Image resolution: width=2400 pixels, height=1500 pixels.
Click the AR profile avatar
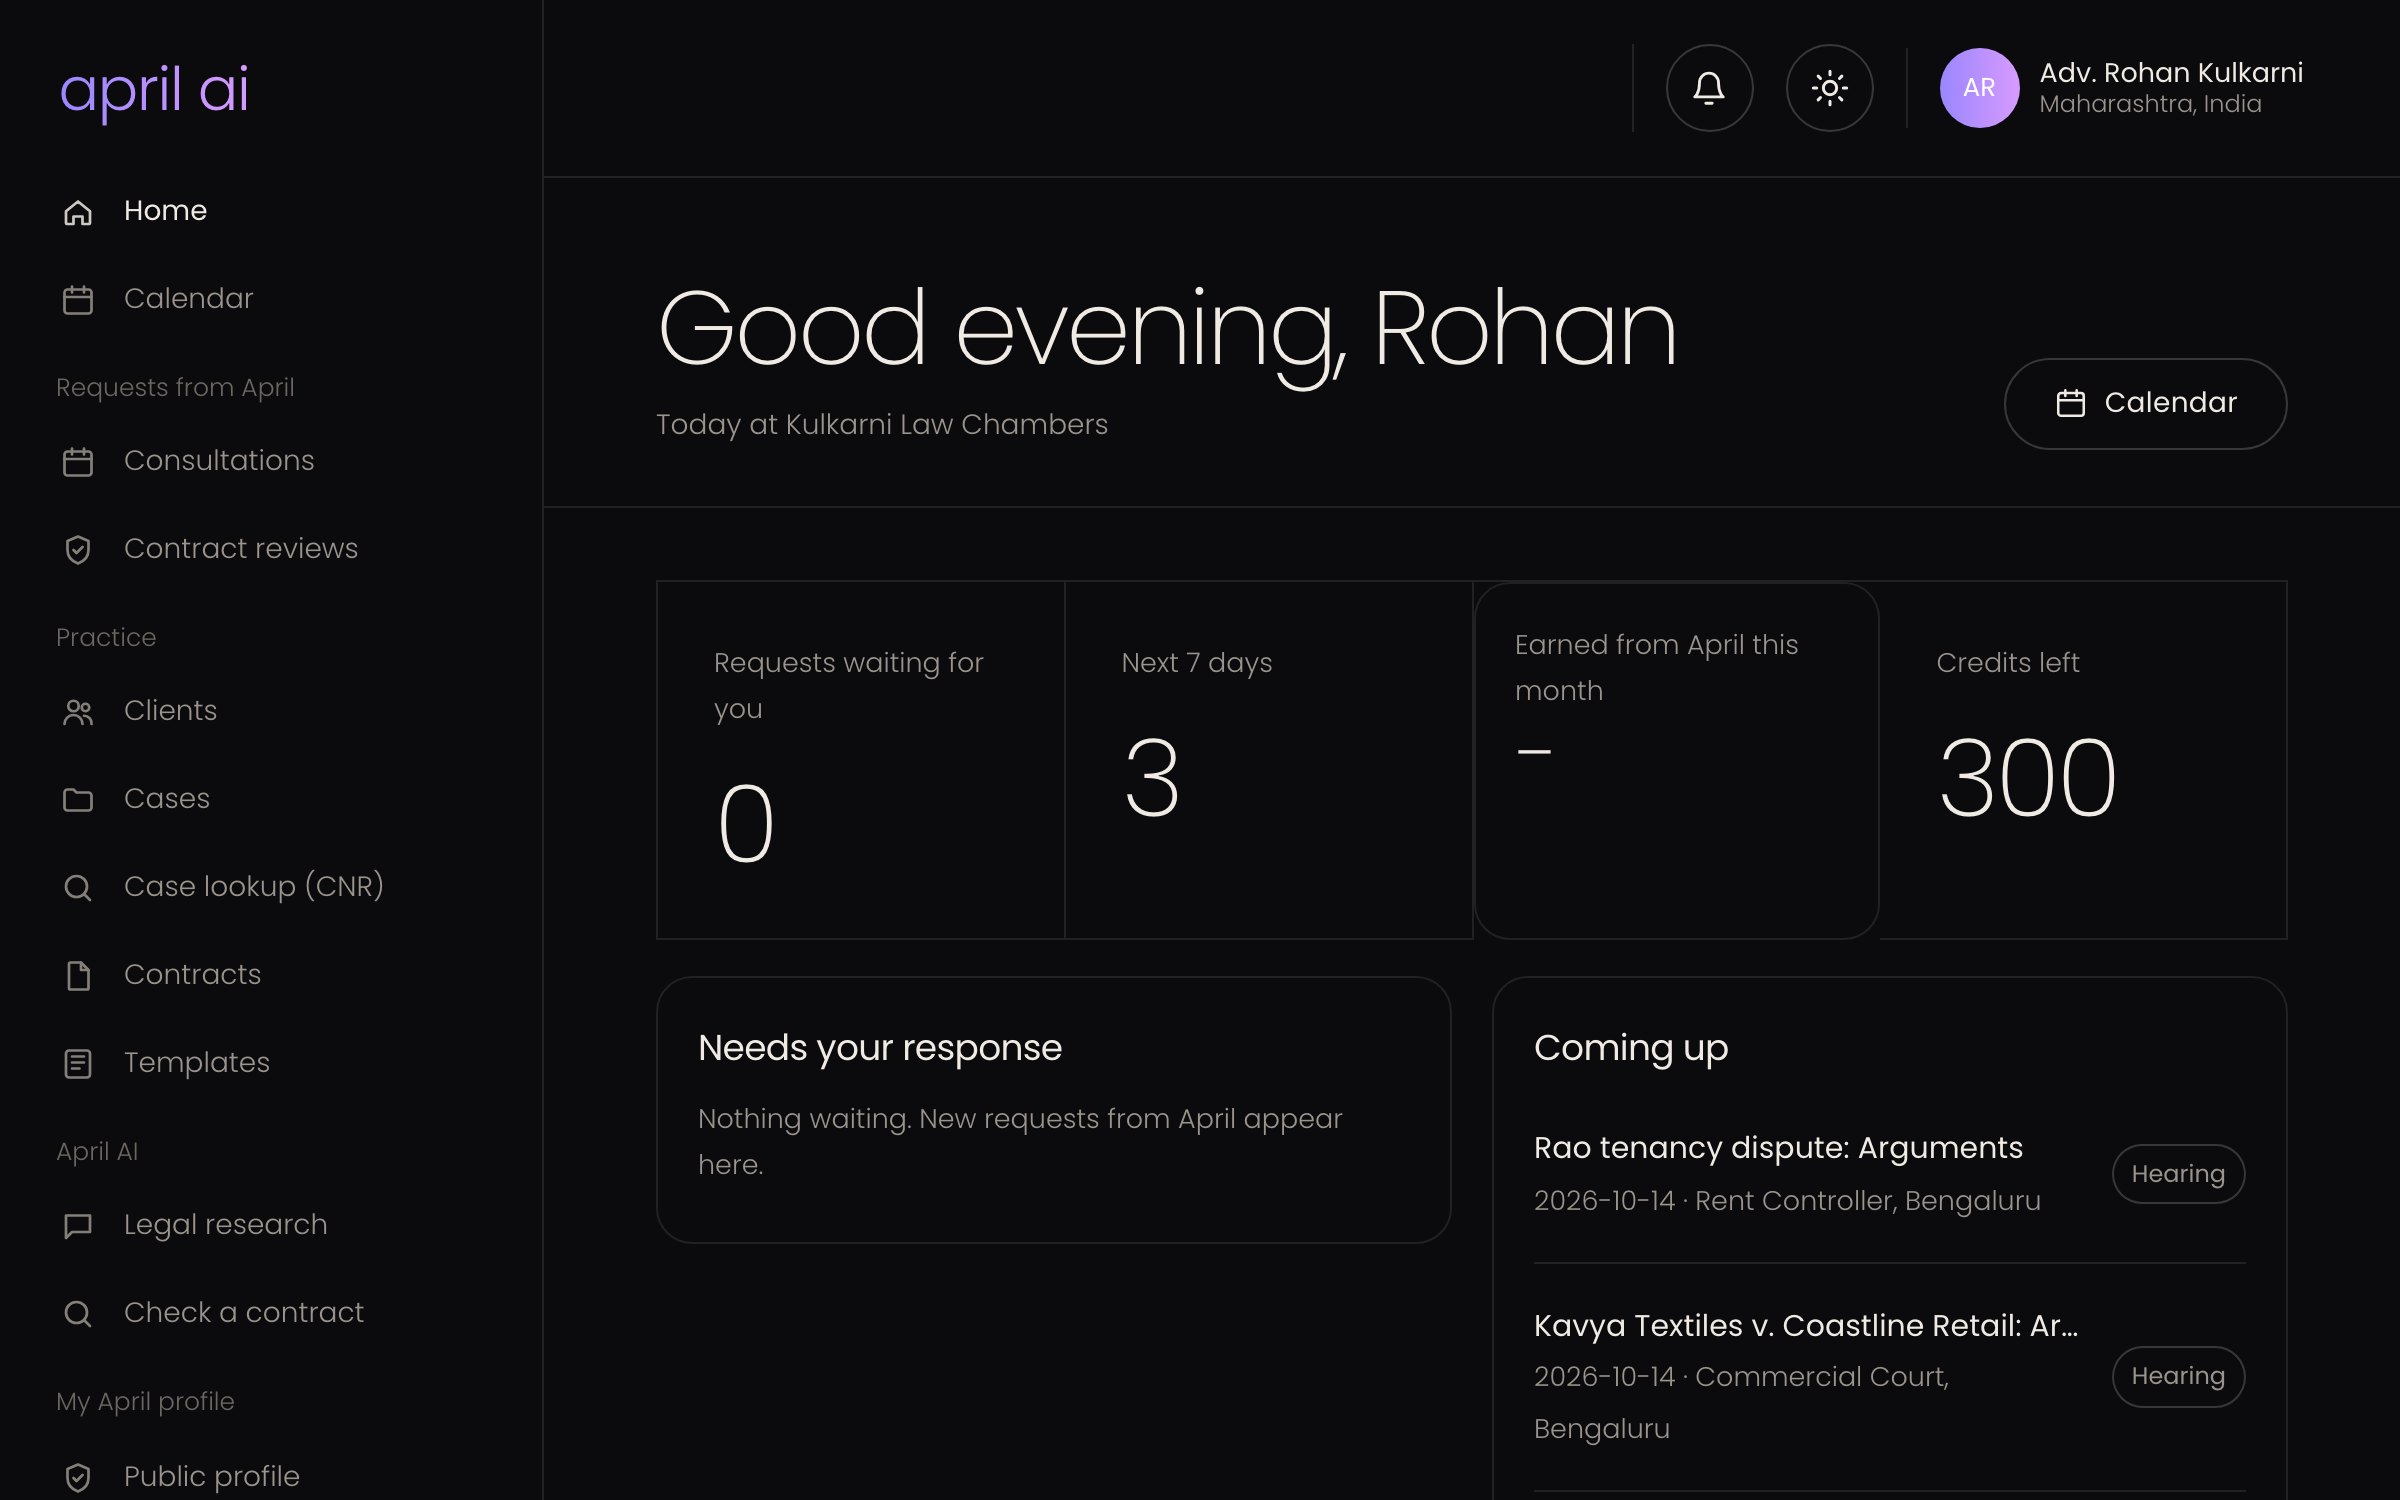click(1979, 88)
